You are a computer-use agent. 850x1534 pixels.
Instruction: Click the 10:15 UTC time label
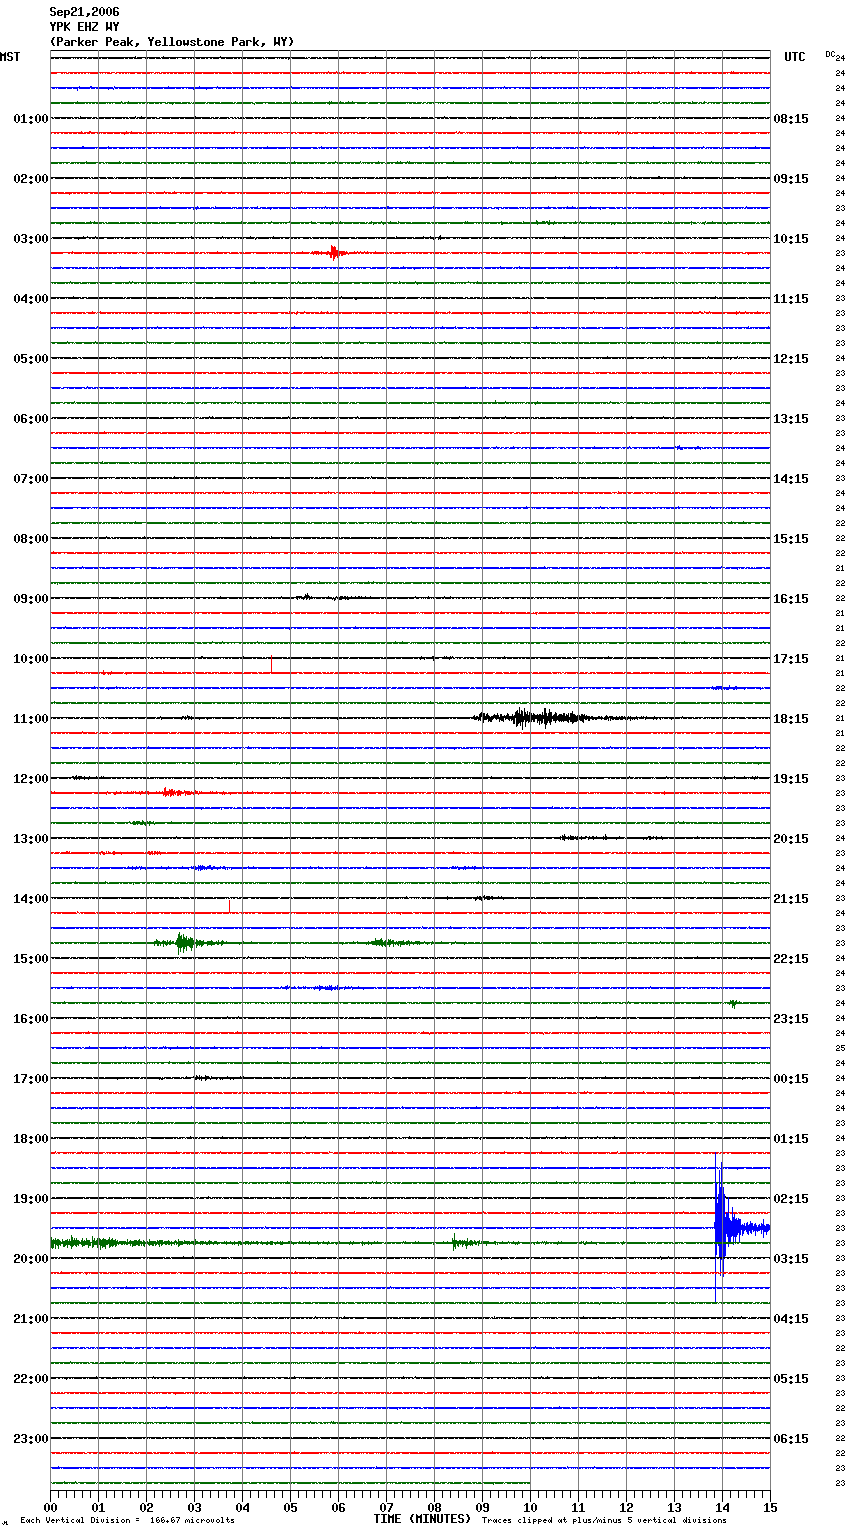791,239
